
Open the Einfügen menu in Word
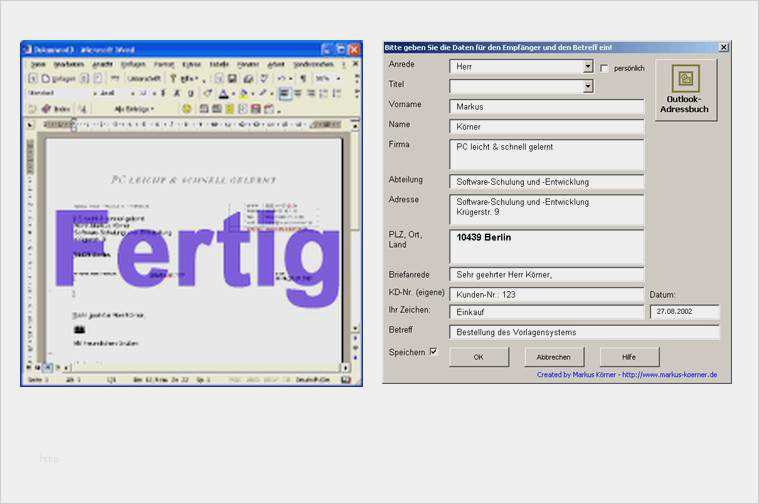(133, 64)
